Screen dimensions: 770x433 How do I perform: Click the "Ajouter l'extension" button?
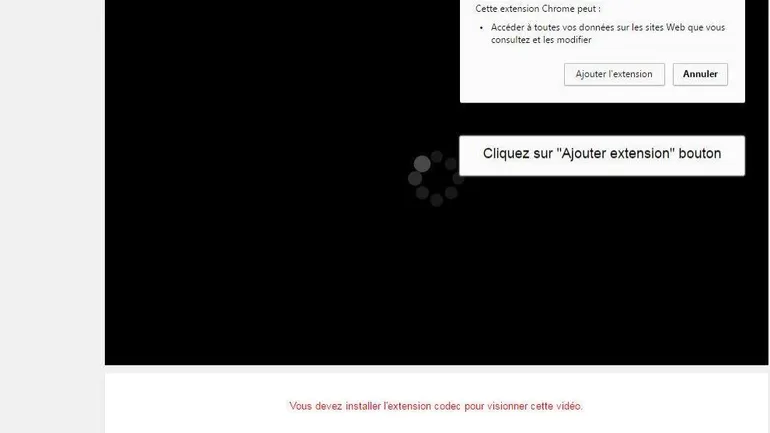[x=613, y=74]
